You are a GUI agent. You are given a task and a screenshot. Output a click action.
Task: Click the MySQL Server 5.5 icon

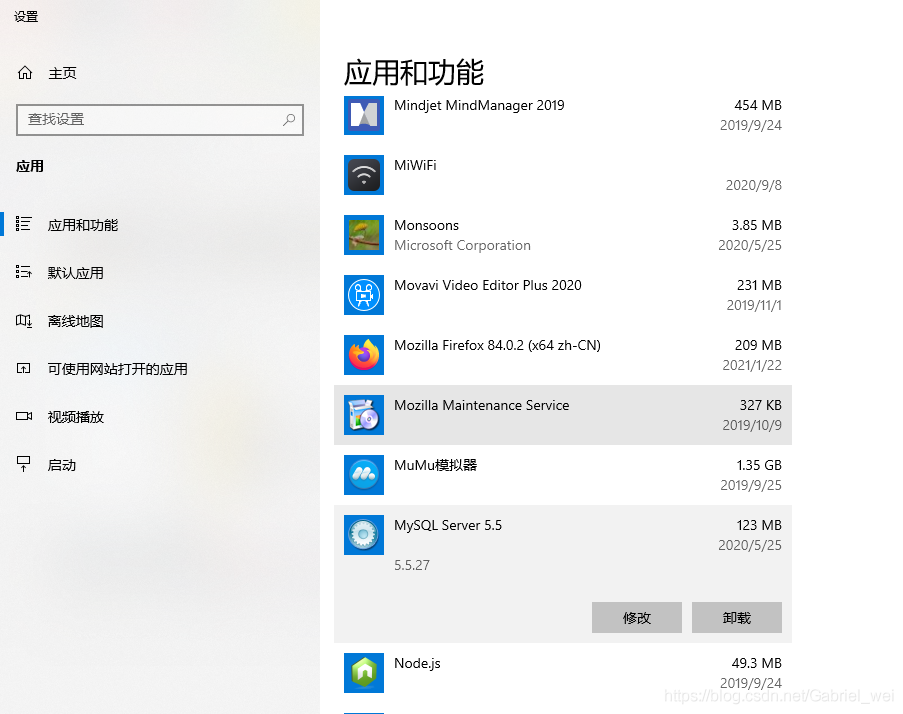coord(363,535)
